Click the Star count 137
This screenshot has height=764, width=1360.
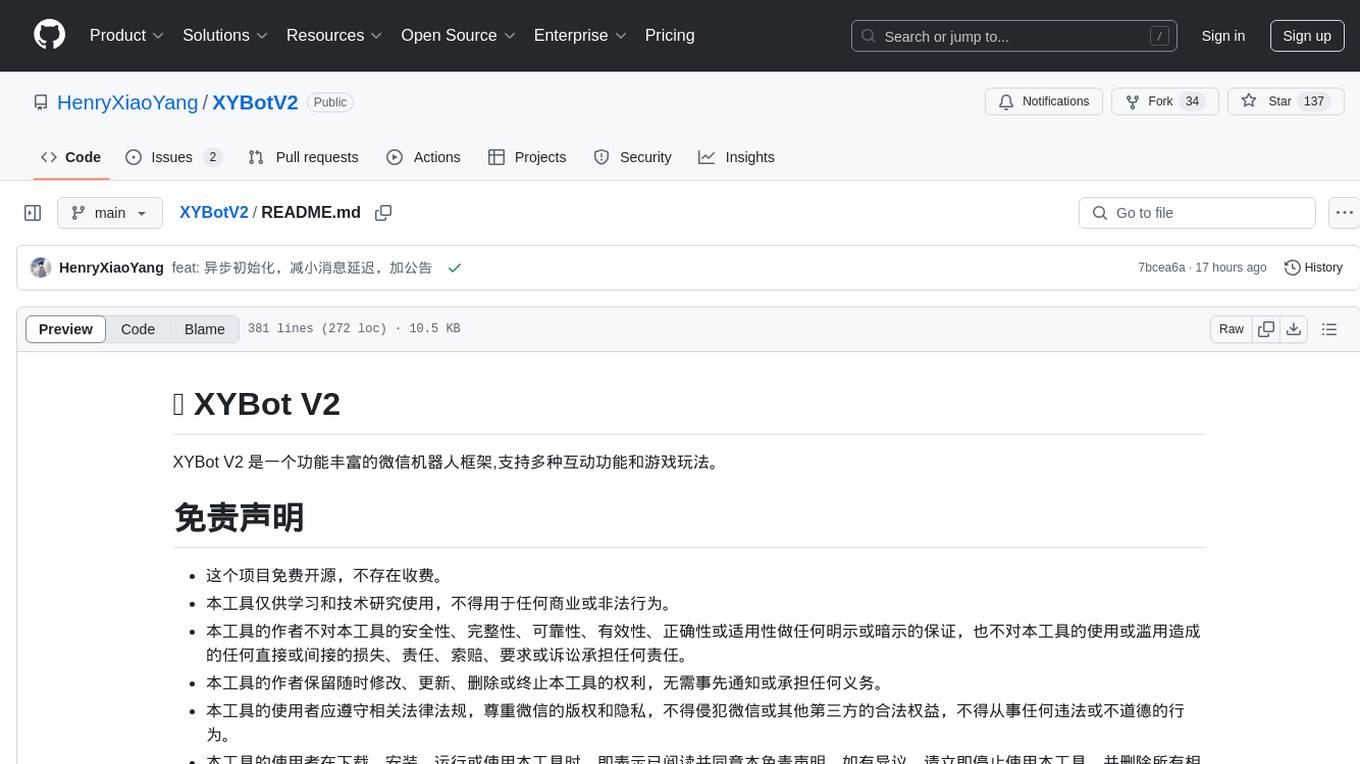1313,101
